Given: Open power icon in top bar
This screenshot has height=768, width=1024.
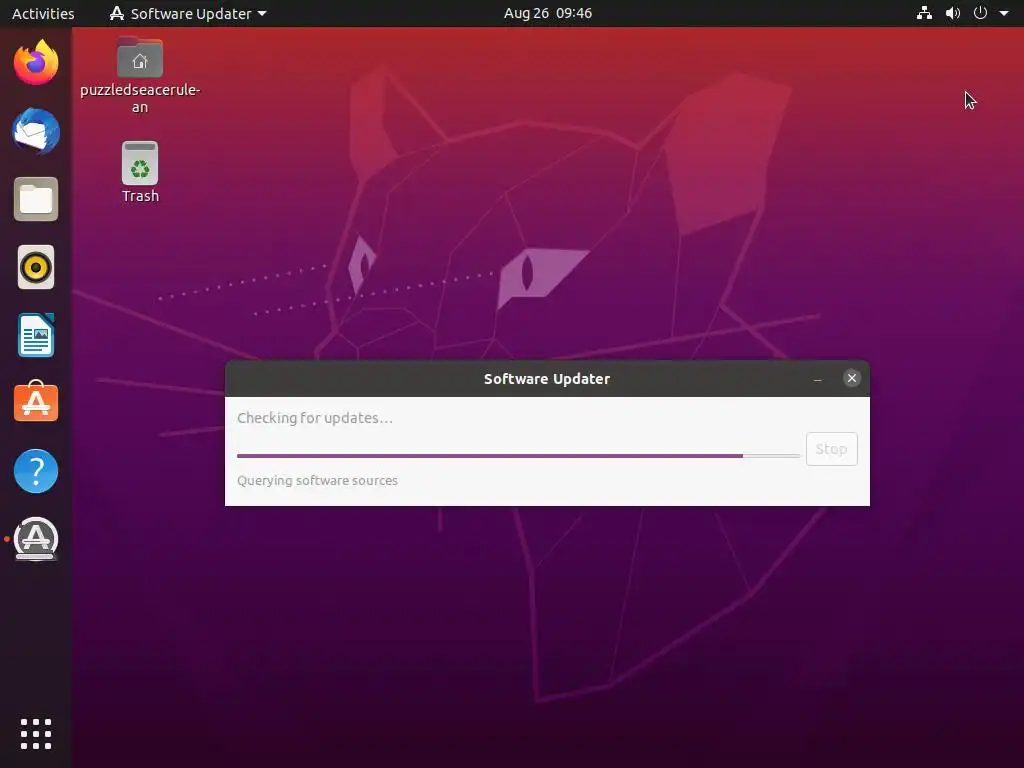Looking at the screenshot, I should (980, 13).
